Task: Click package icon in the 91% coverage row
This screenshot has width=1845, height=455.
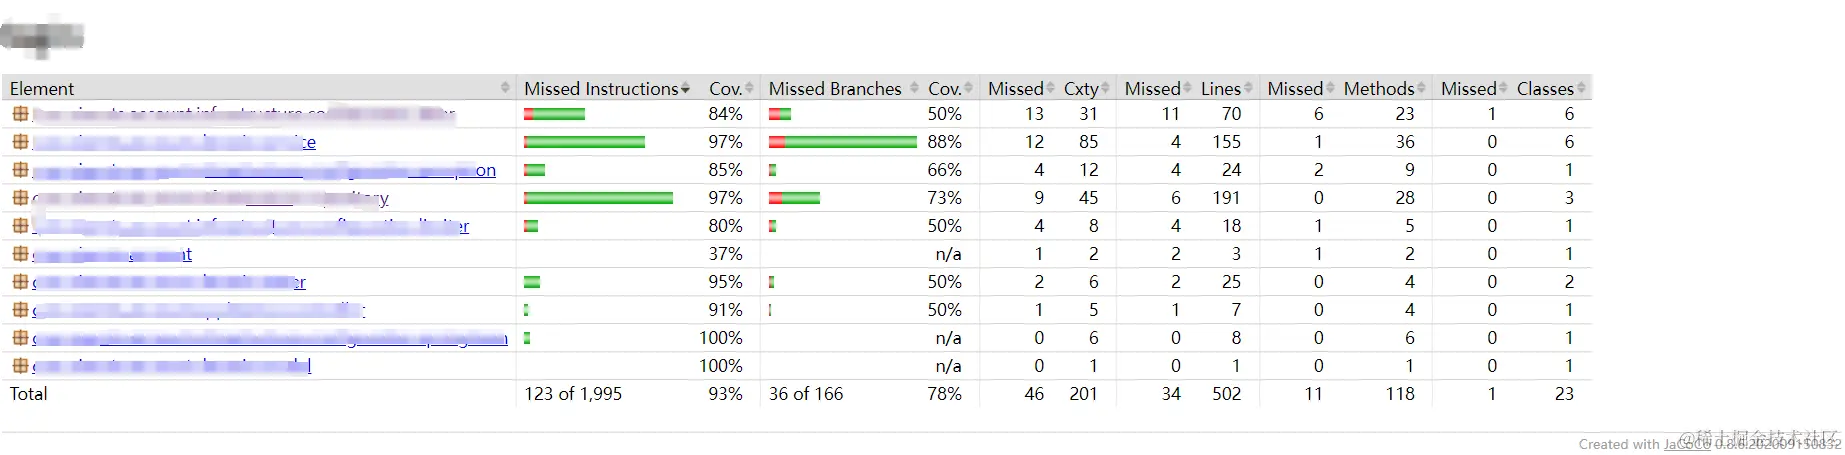Action: (x=20, y=310)
